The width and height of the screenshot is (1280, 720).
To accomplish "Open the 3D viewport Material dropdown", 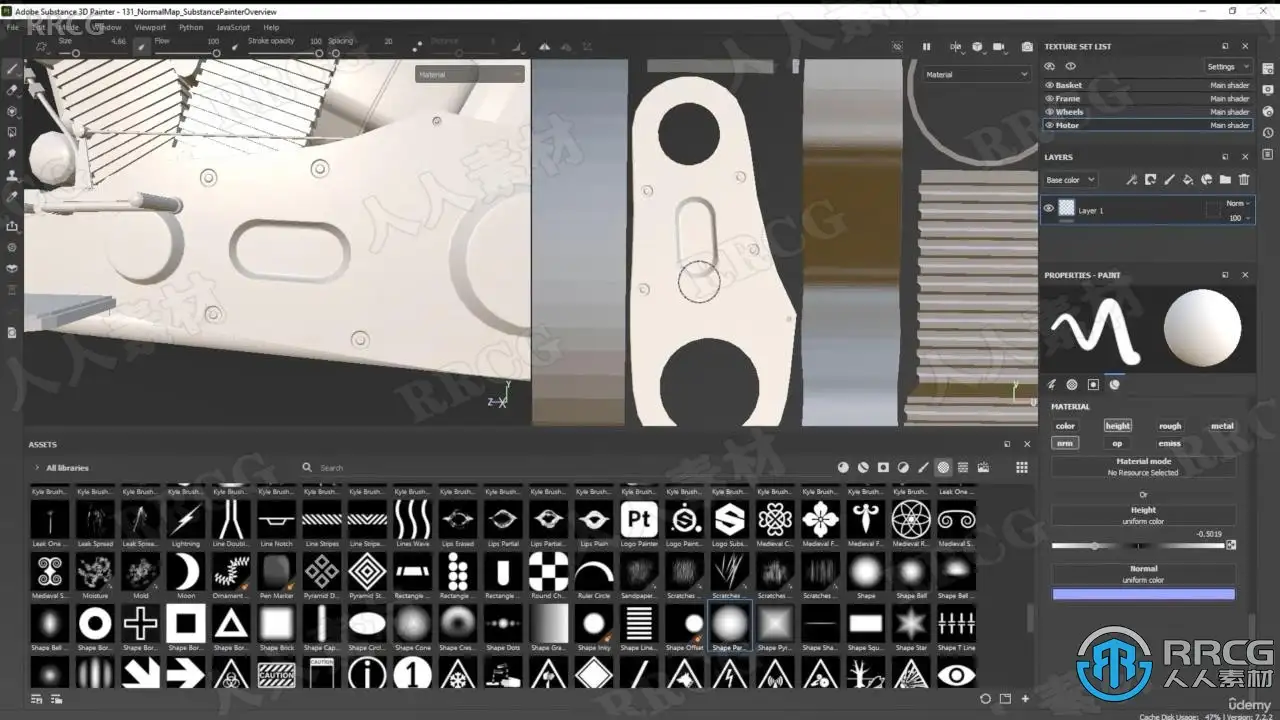I will [469, 74].
